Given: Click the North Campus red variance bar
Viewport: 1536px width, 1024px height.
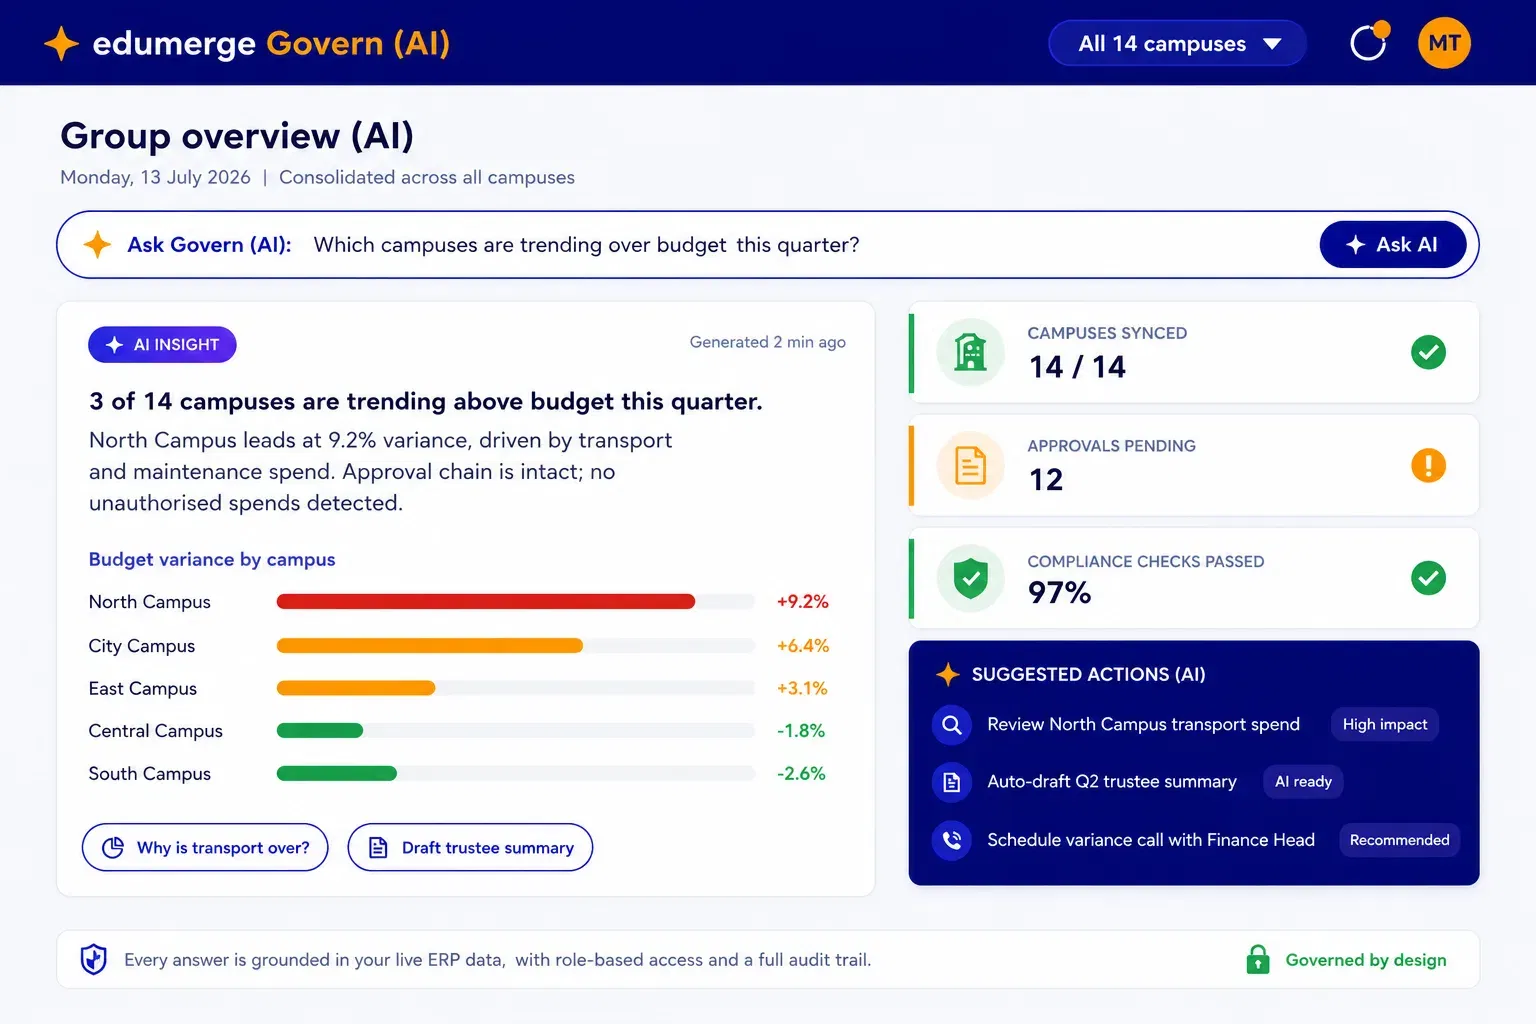Looking at the screenshot, I should pyautogui.click(x=486, y=601).
